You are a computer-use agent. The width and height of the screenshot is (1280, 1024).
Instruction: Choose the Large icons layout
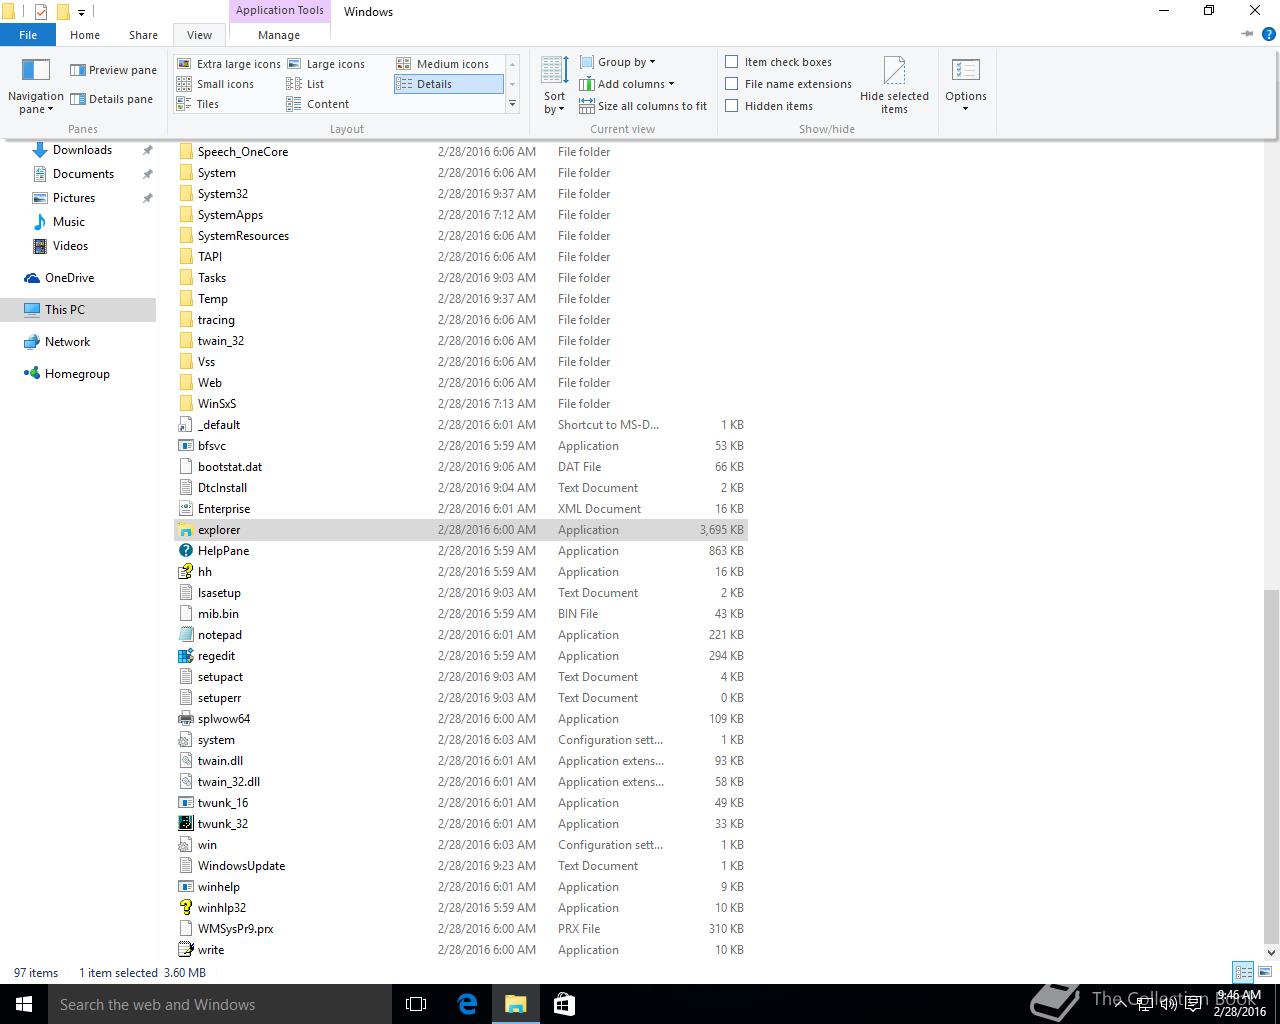click(326, 64)
